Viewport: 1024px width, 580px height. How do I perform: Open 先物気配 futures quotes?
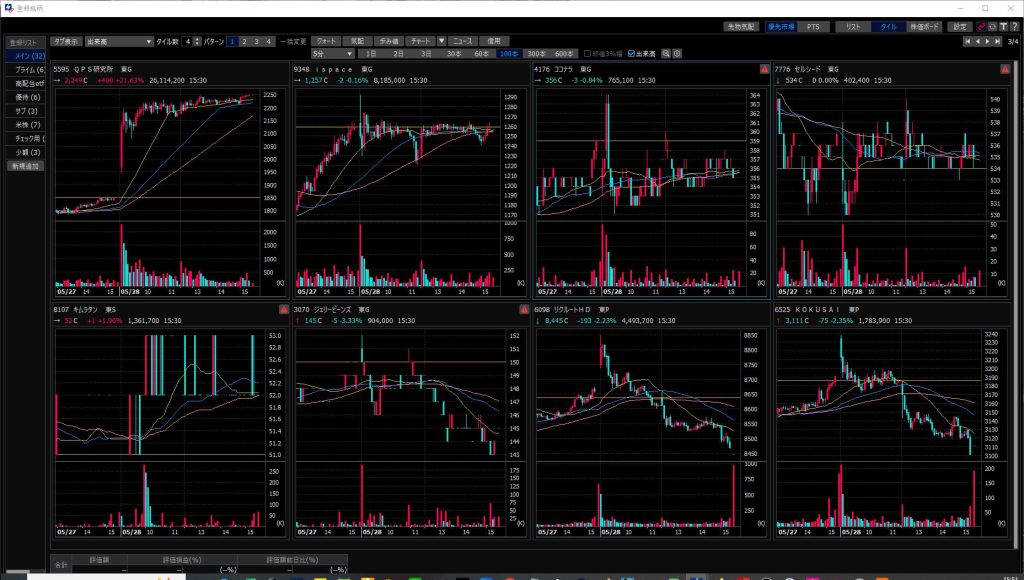(741, 27)
